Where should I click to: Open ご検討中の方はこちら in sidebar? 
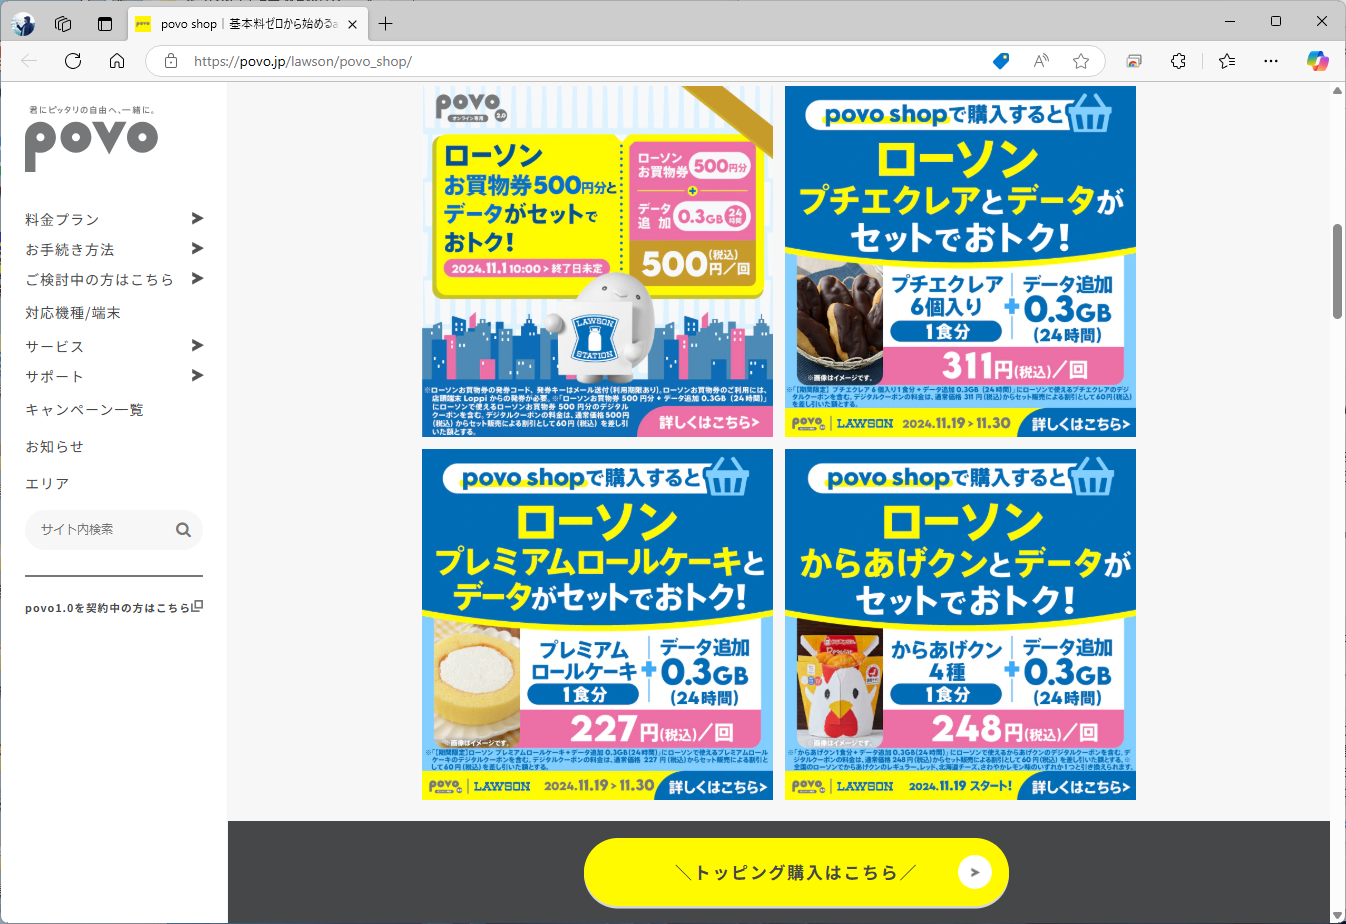coord(99,279)
